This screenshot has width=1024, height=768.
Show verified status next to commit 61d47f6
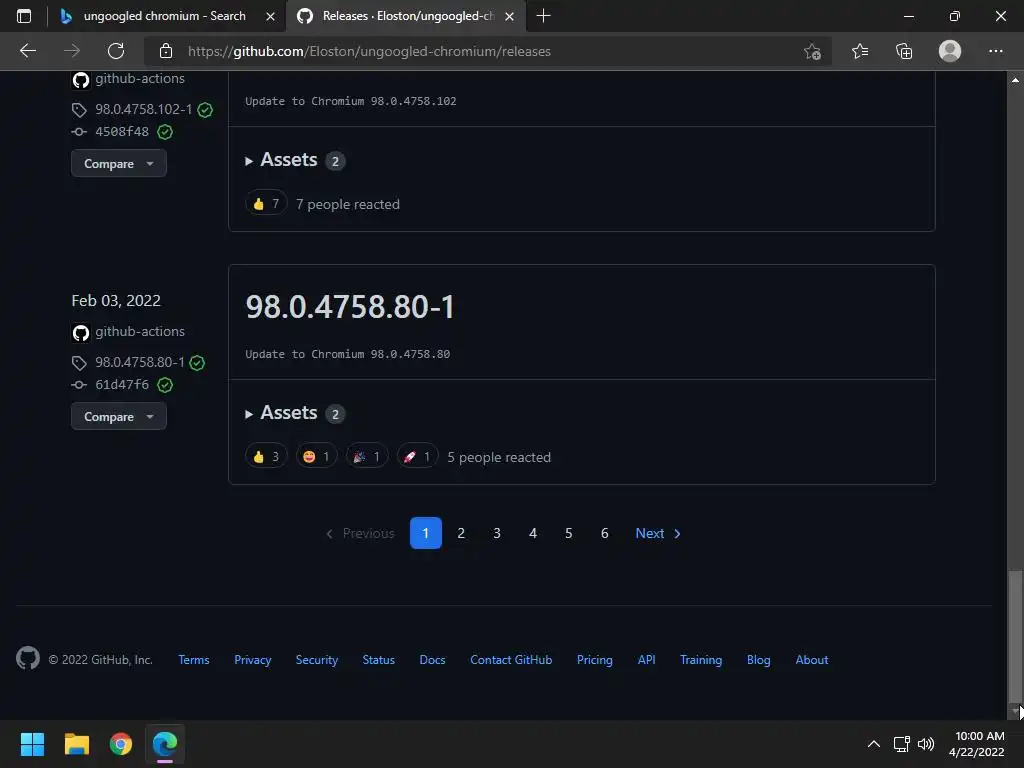point(165,385)
